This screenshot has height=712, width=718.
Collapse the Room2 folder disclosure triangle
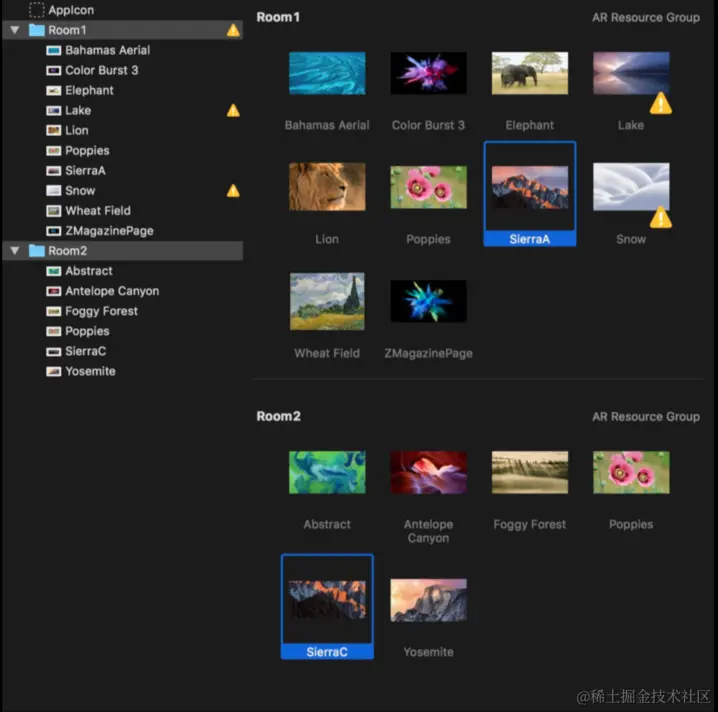click(15, 251)
